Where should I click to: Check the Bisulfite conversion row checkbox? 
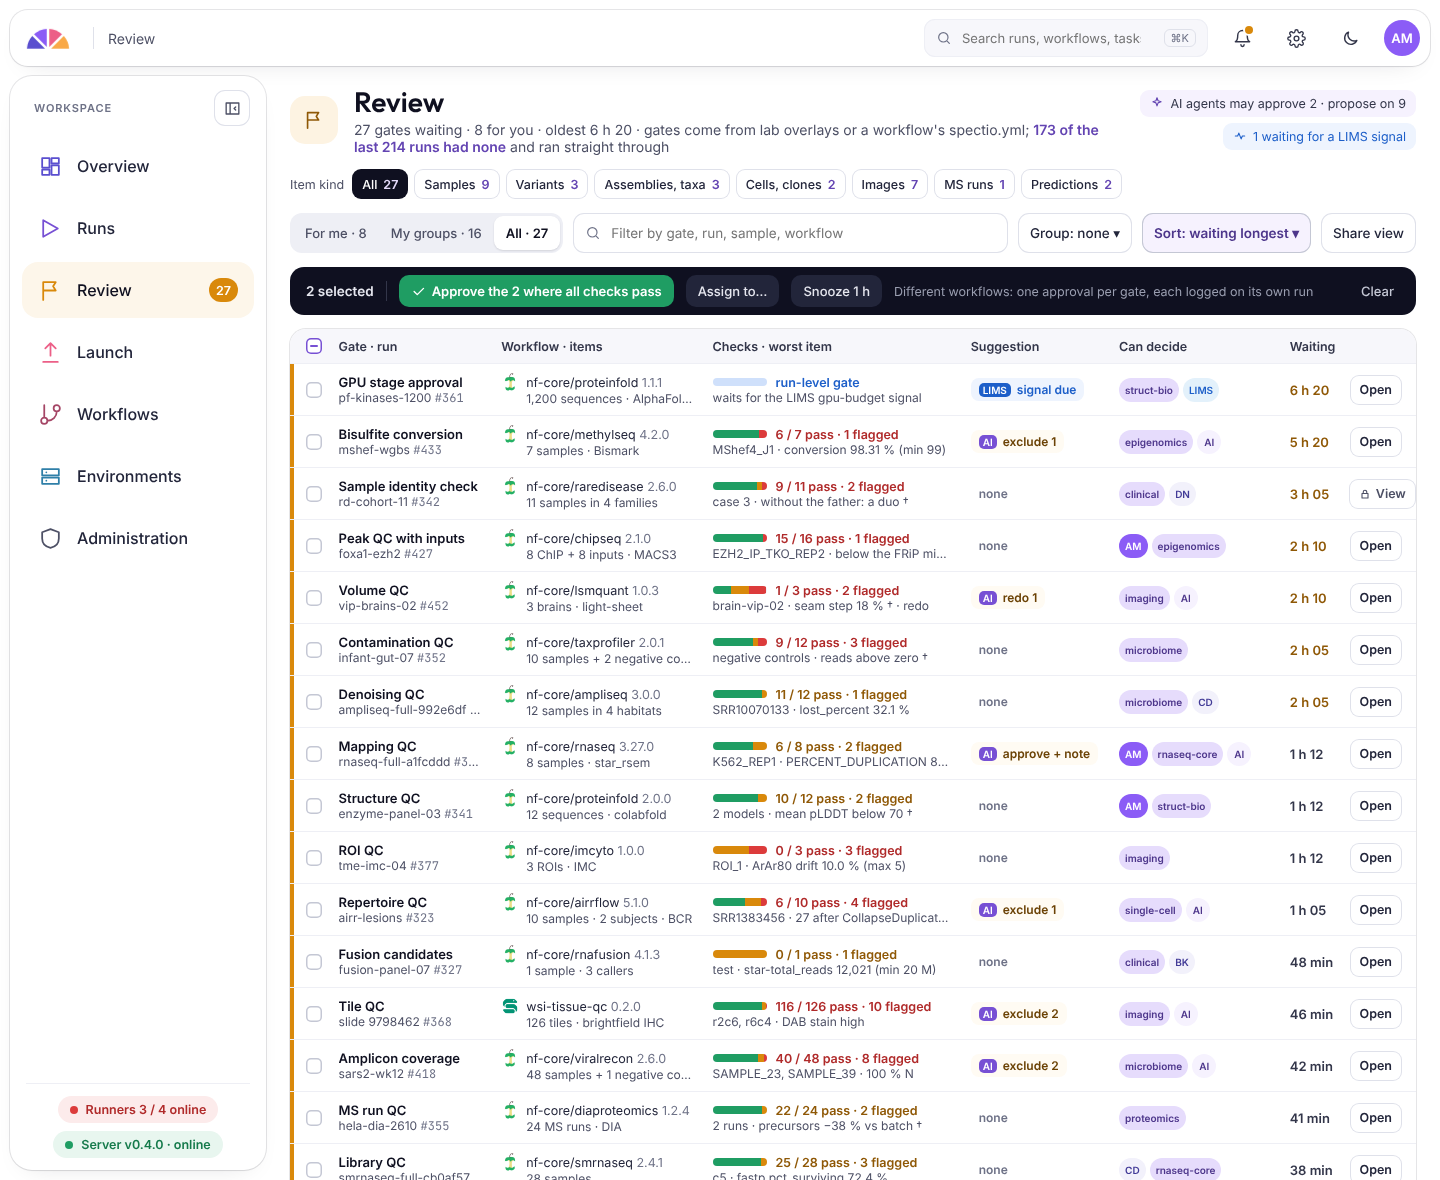coord(314,442)
